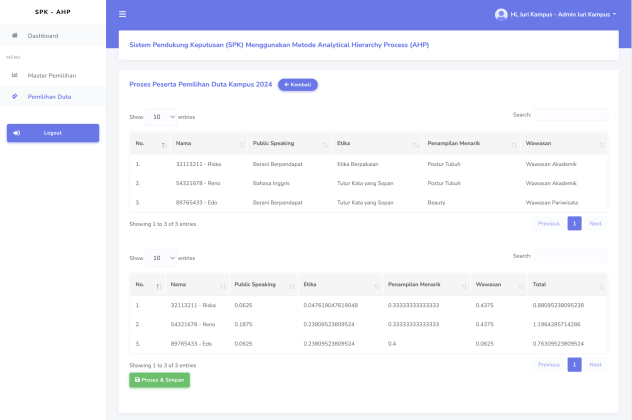Sort first table by Wawasan column
Image resolution: width=632 pixels, height=420 pixels.
(562, 143)
